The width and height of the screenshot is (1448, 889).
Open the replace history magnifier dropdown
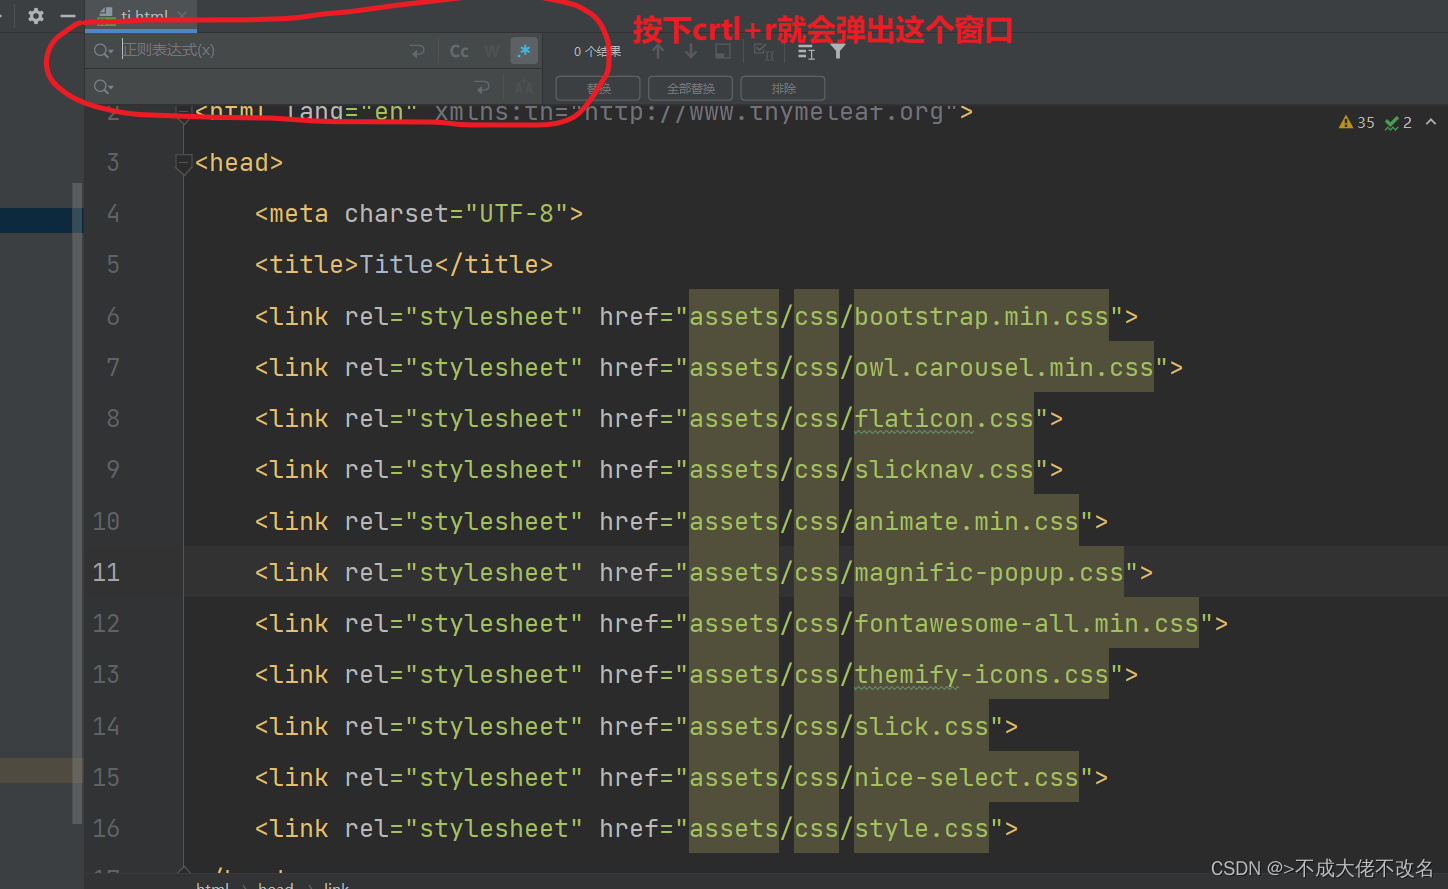(x=103, y=88)
